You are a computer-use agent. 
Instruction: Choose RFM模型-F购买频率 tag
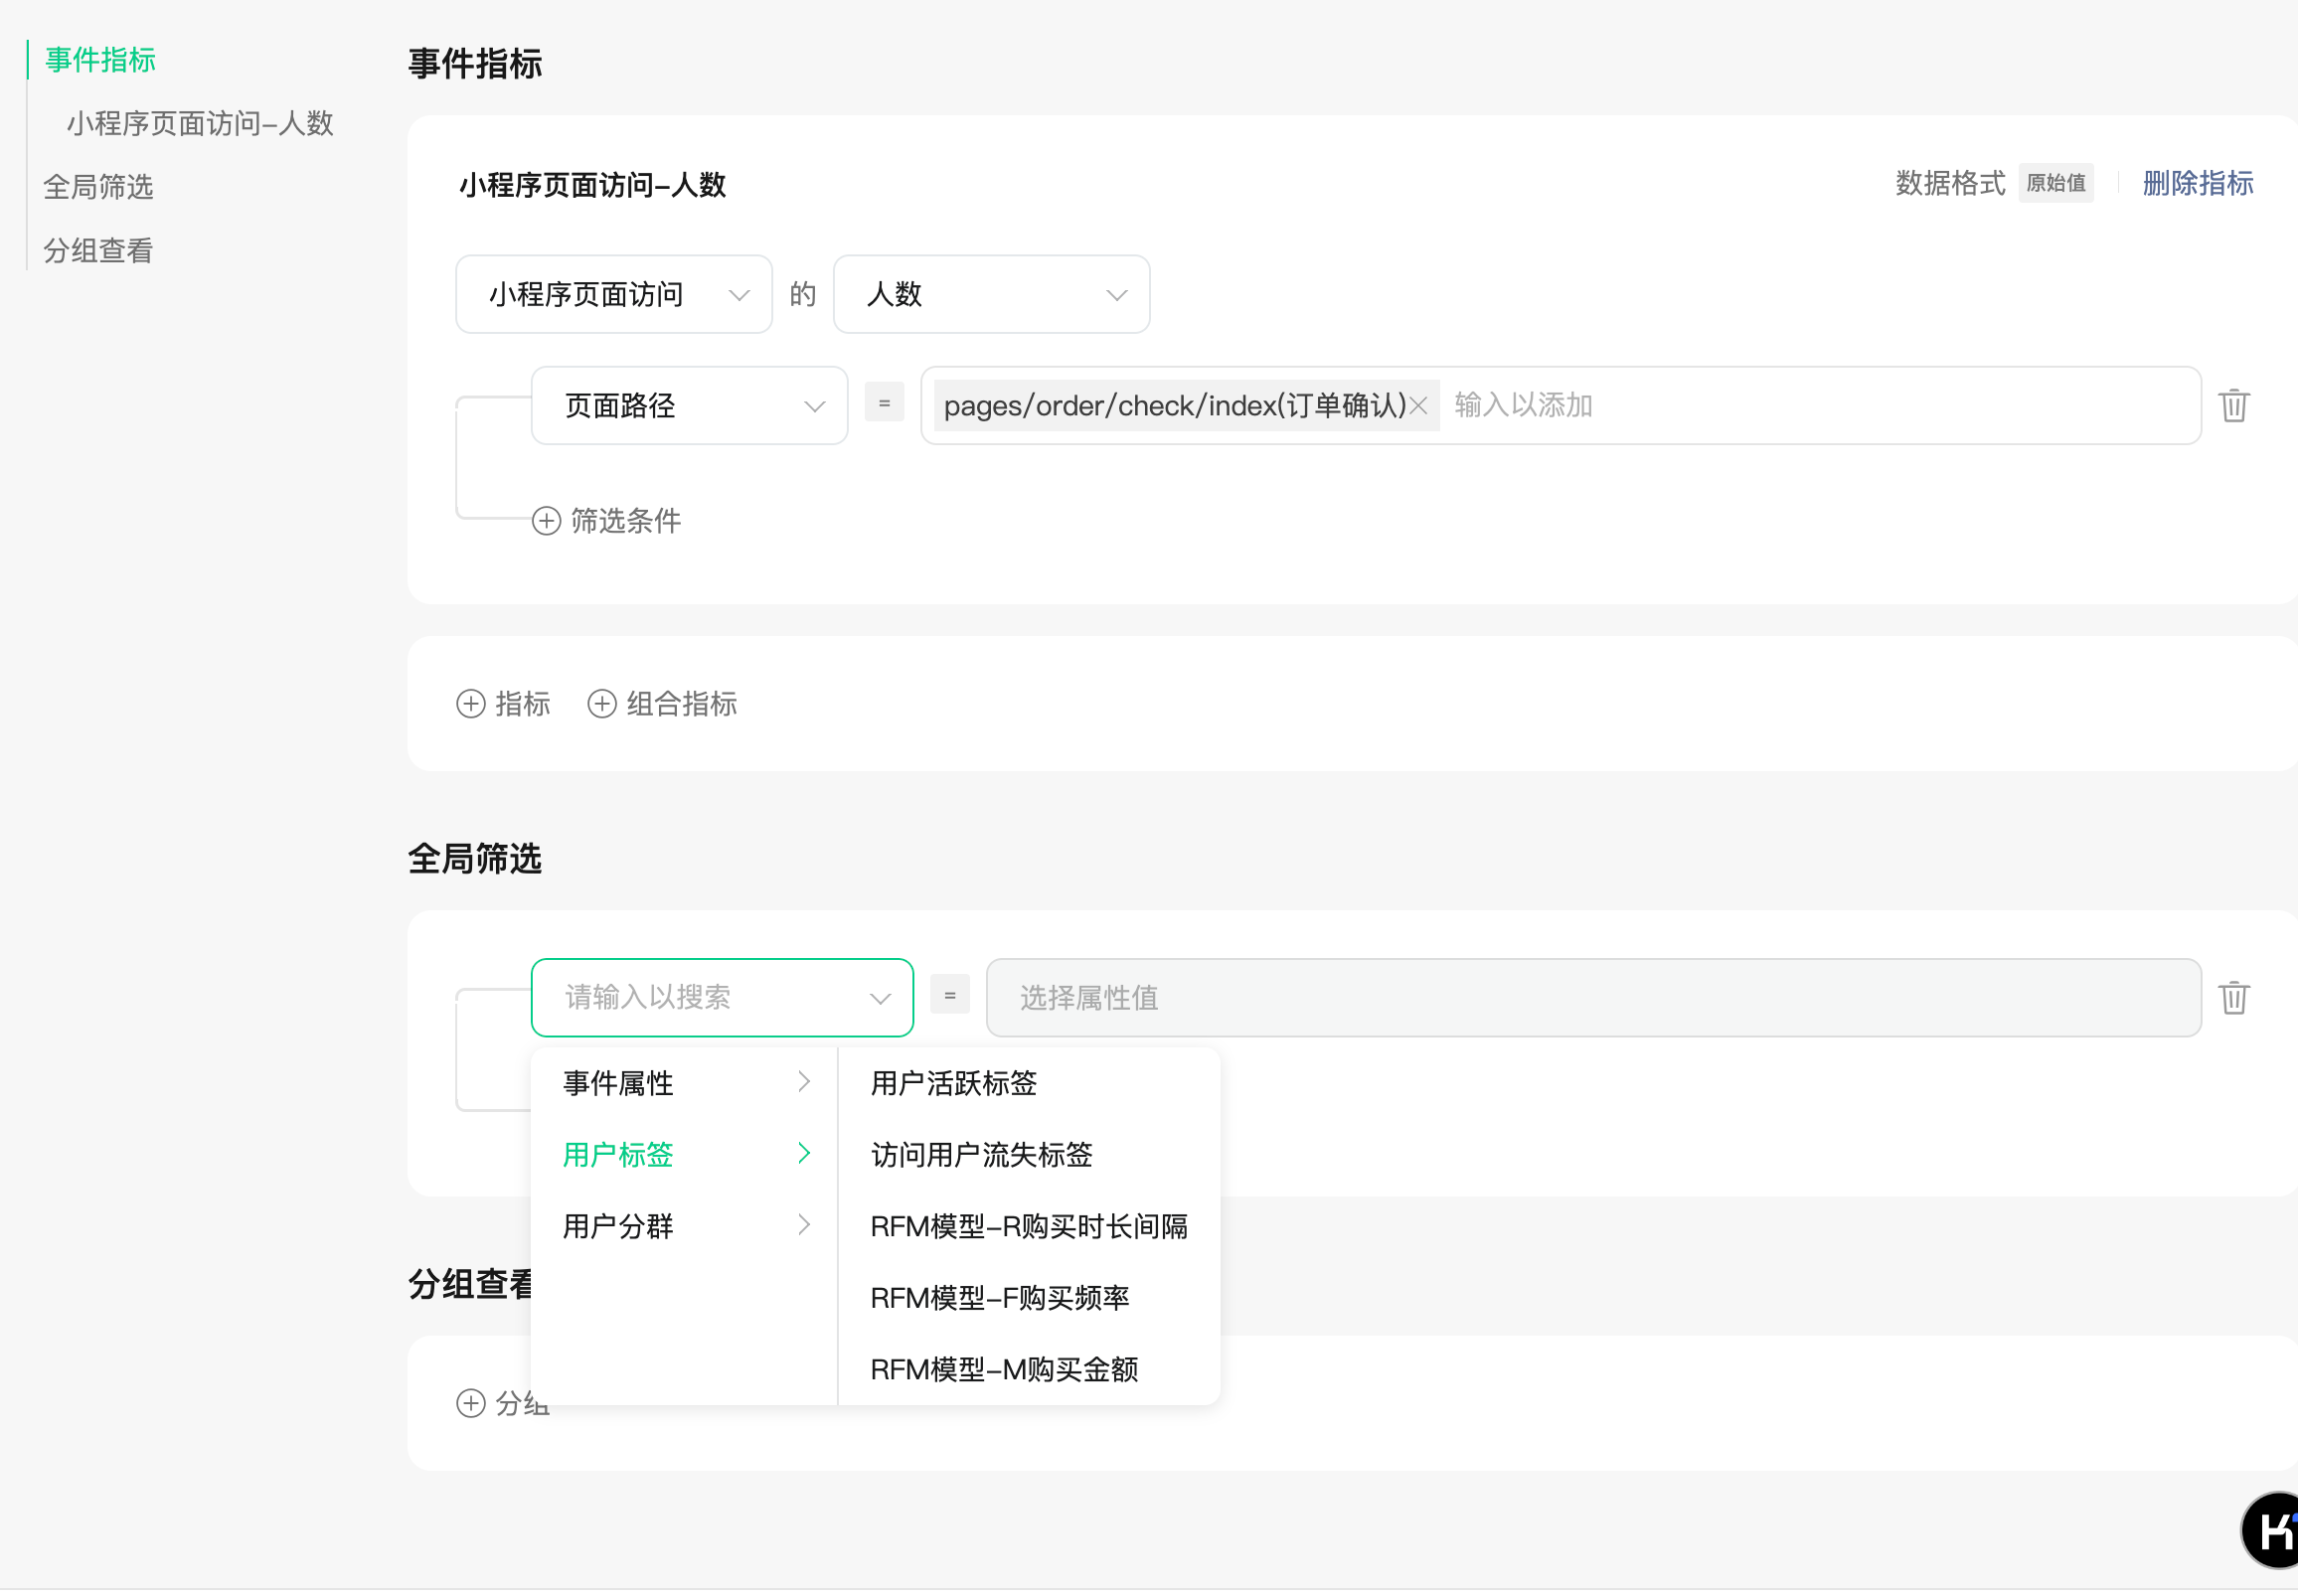coord(999,1298)
